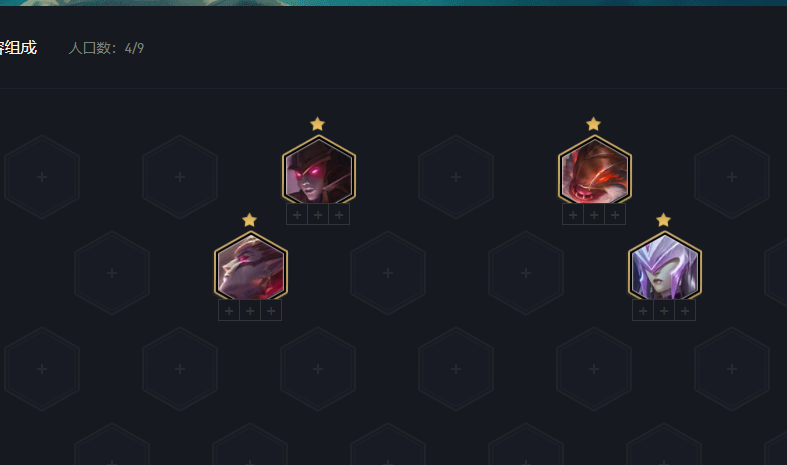This screenshot has width=787, height=465.
Task: Add item in middle slot under red-masked champion
Action: tap(594, 215)
